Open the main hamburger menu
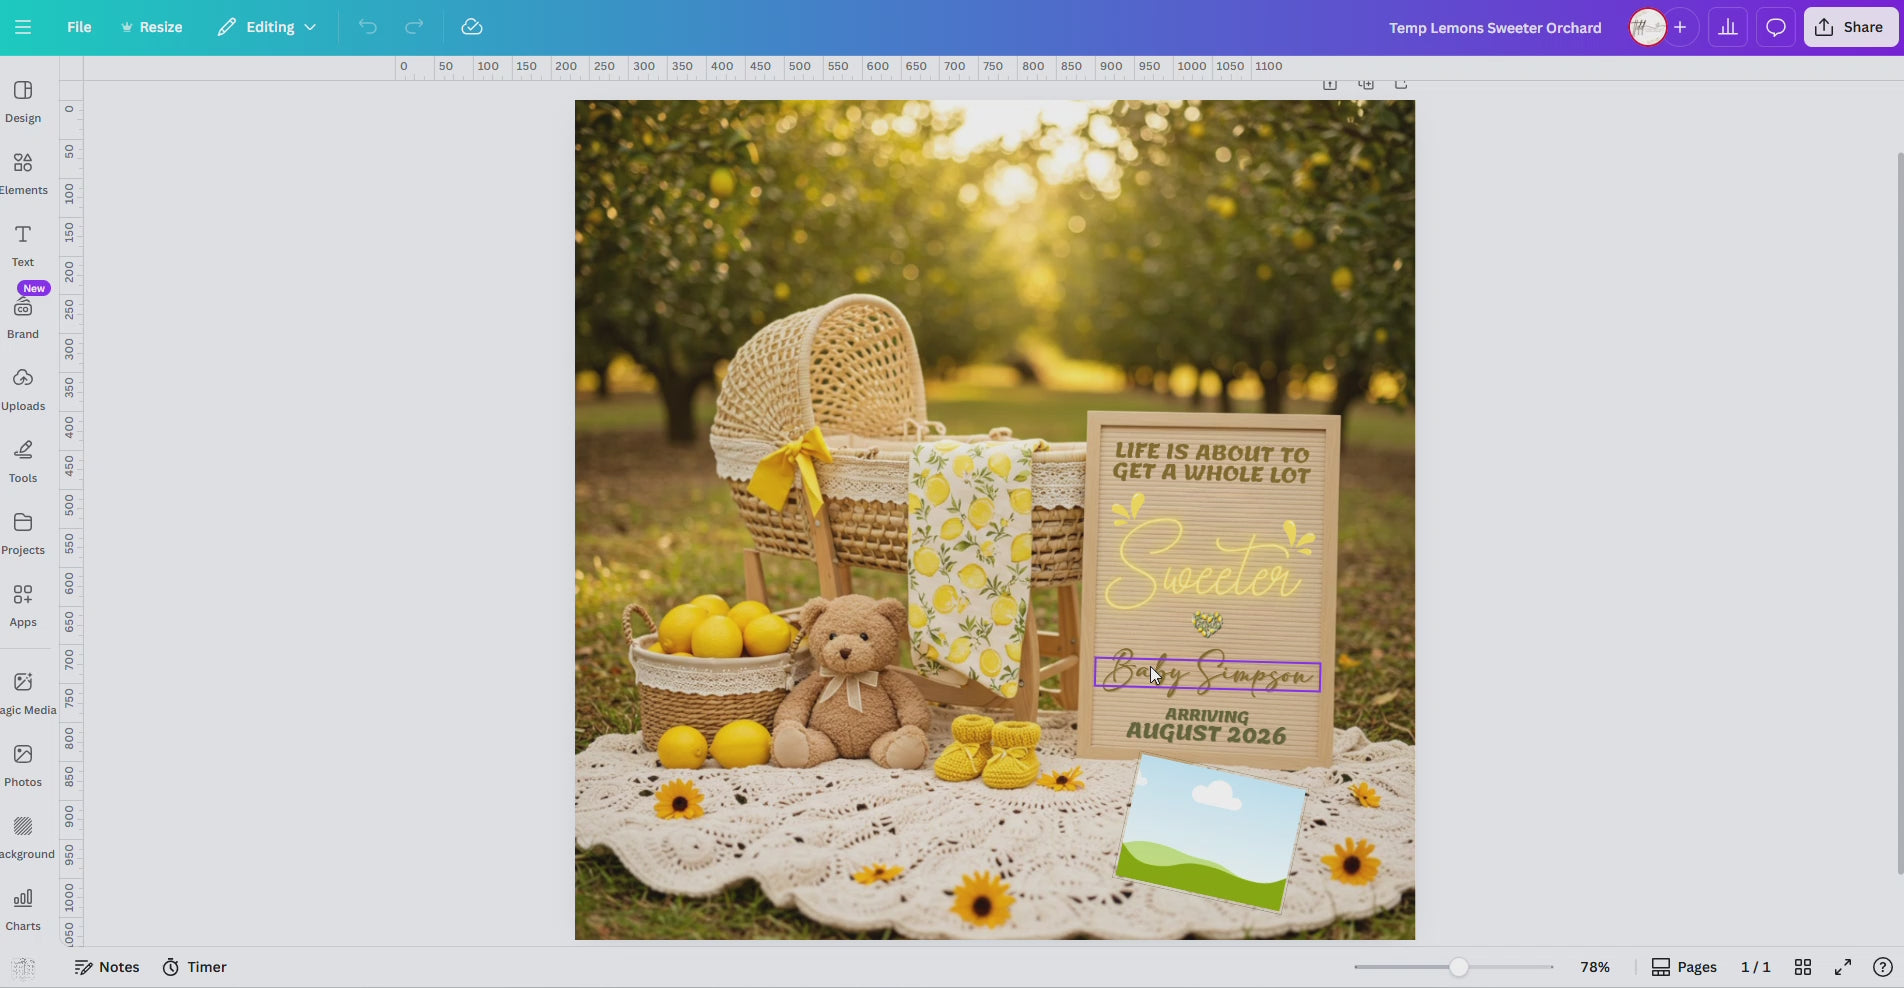The height and width of the screenshot is (988, 1904). pos(22,27)
